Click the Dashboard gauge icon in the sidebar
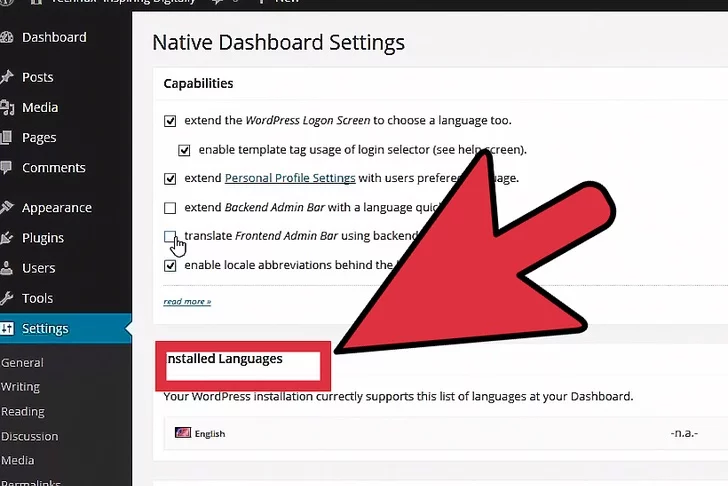The width and height of the screenshot is (728, 486). click(x=6, y=38)
